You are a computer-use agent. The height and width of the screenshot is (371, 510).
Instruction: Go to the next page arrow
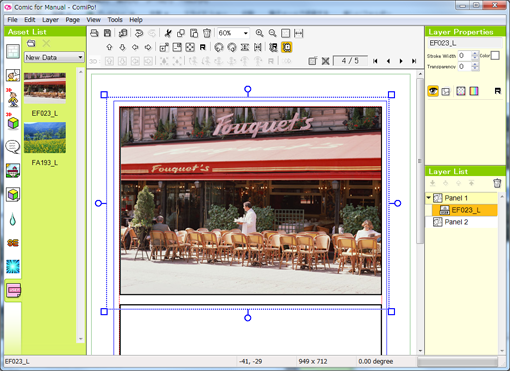point(401,61)
